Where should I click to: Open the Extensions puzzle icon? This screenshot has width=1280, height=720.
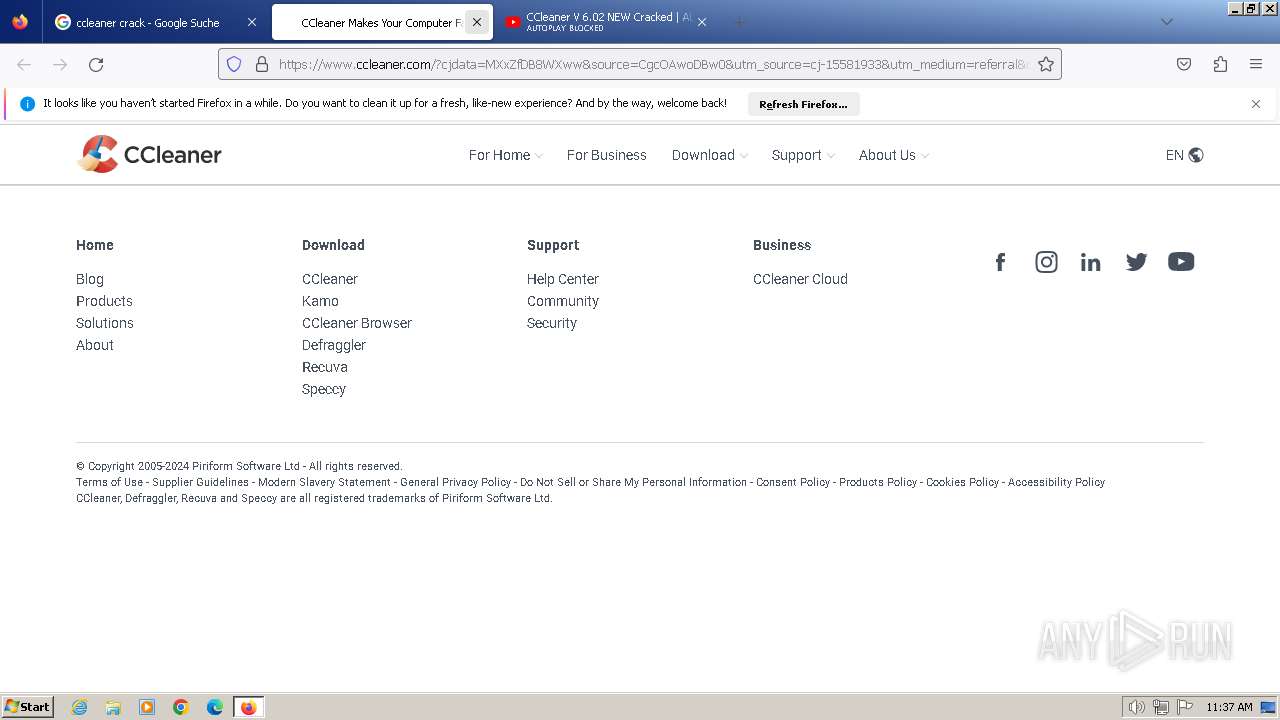1220,64
